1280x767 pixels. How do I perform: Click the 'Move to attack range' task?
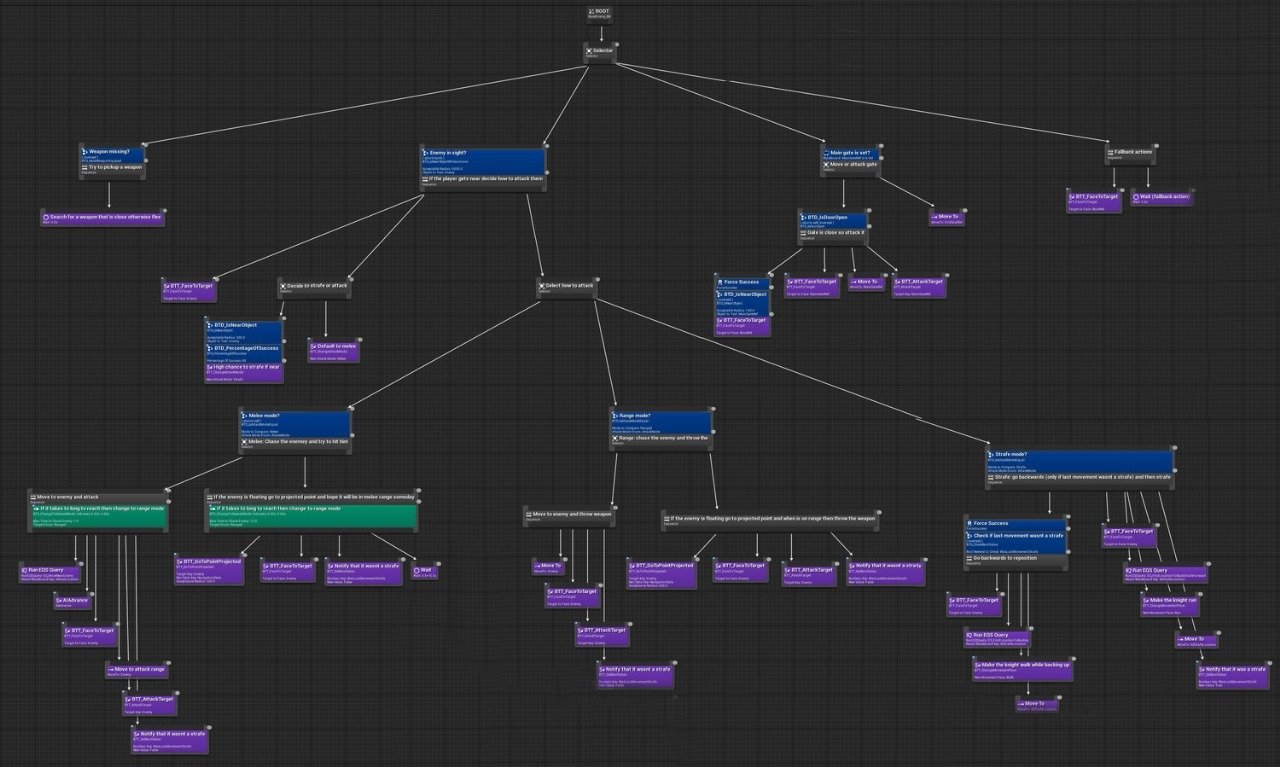click(136, 670)
